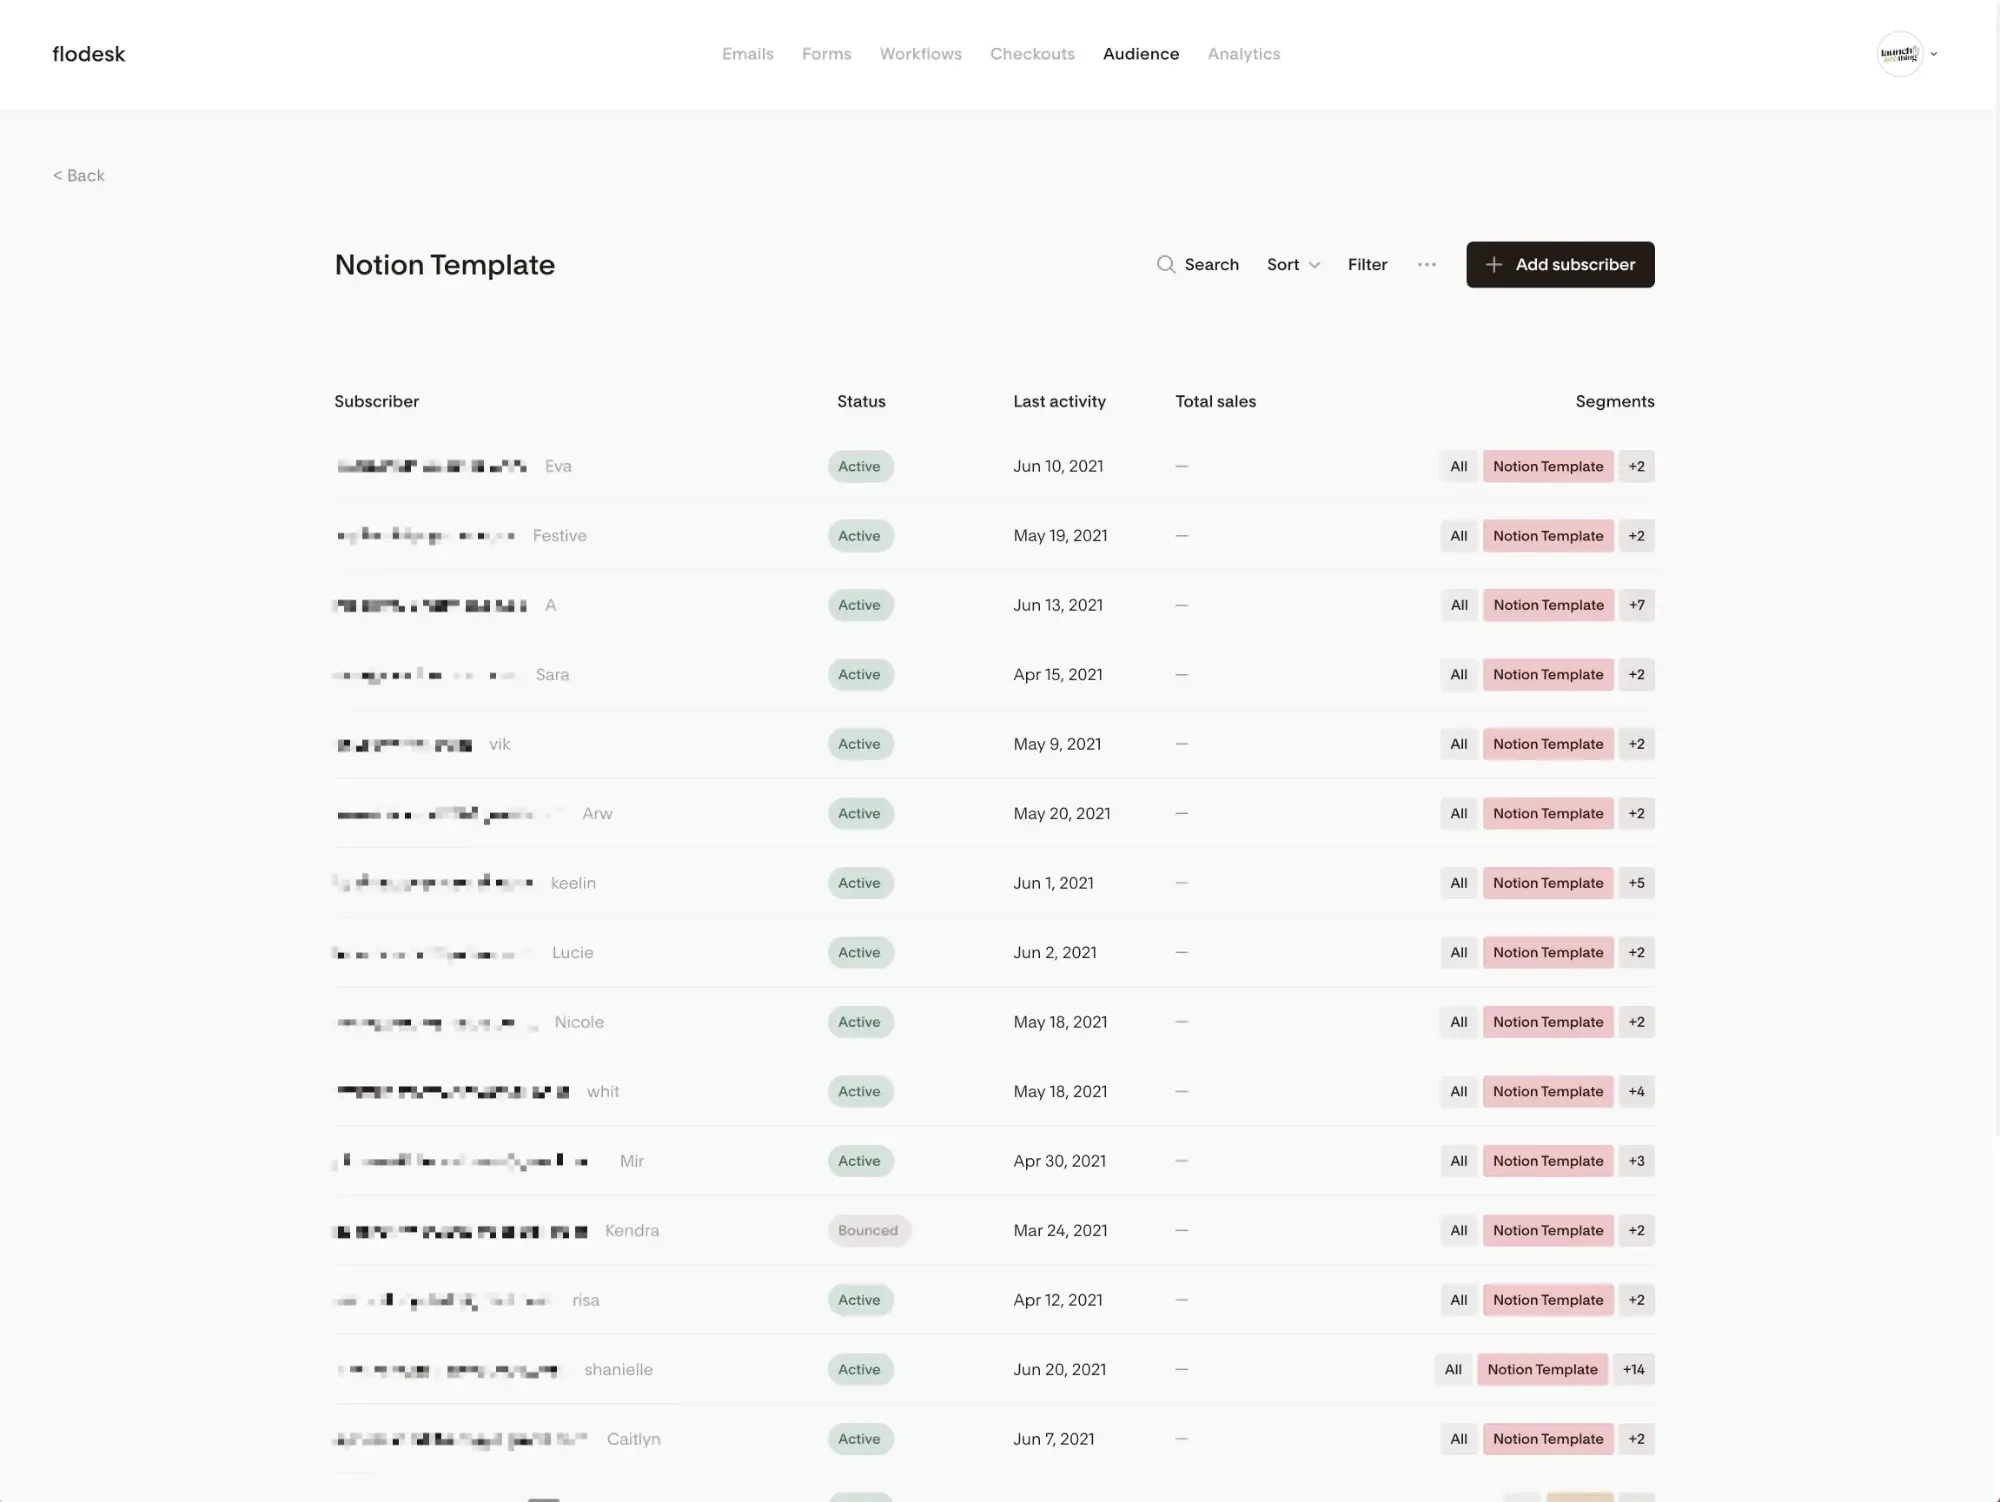The width and height of the screenshot is (2000, 1502).
Task: Expand the Sort dropdown
Action: click(x=1292, y=264)
